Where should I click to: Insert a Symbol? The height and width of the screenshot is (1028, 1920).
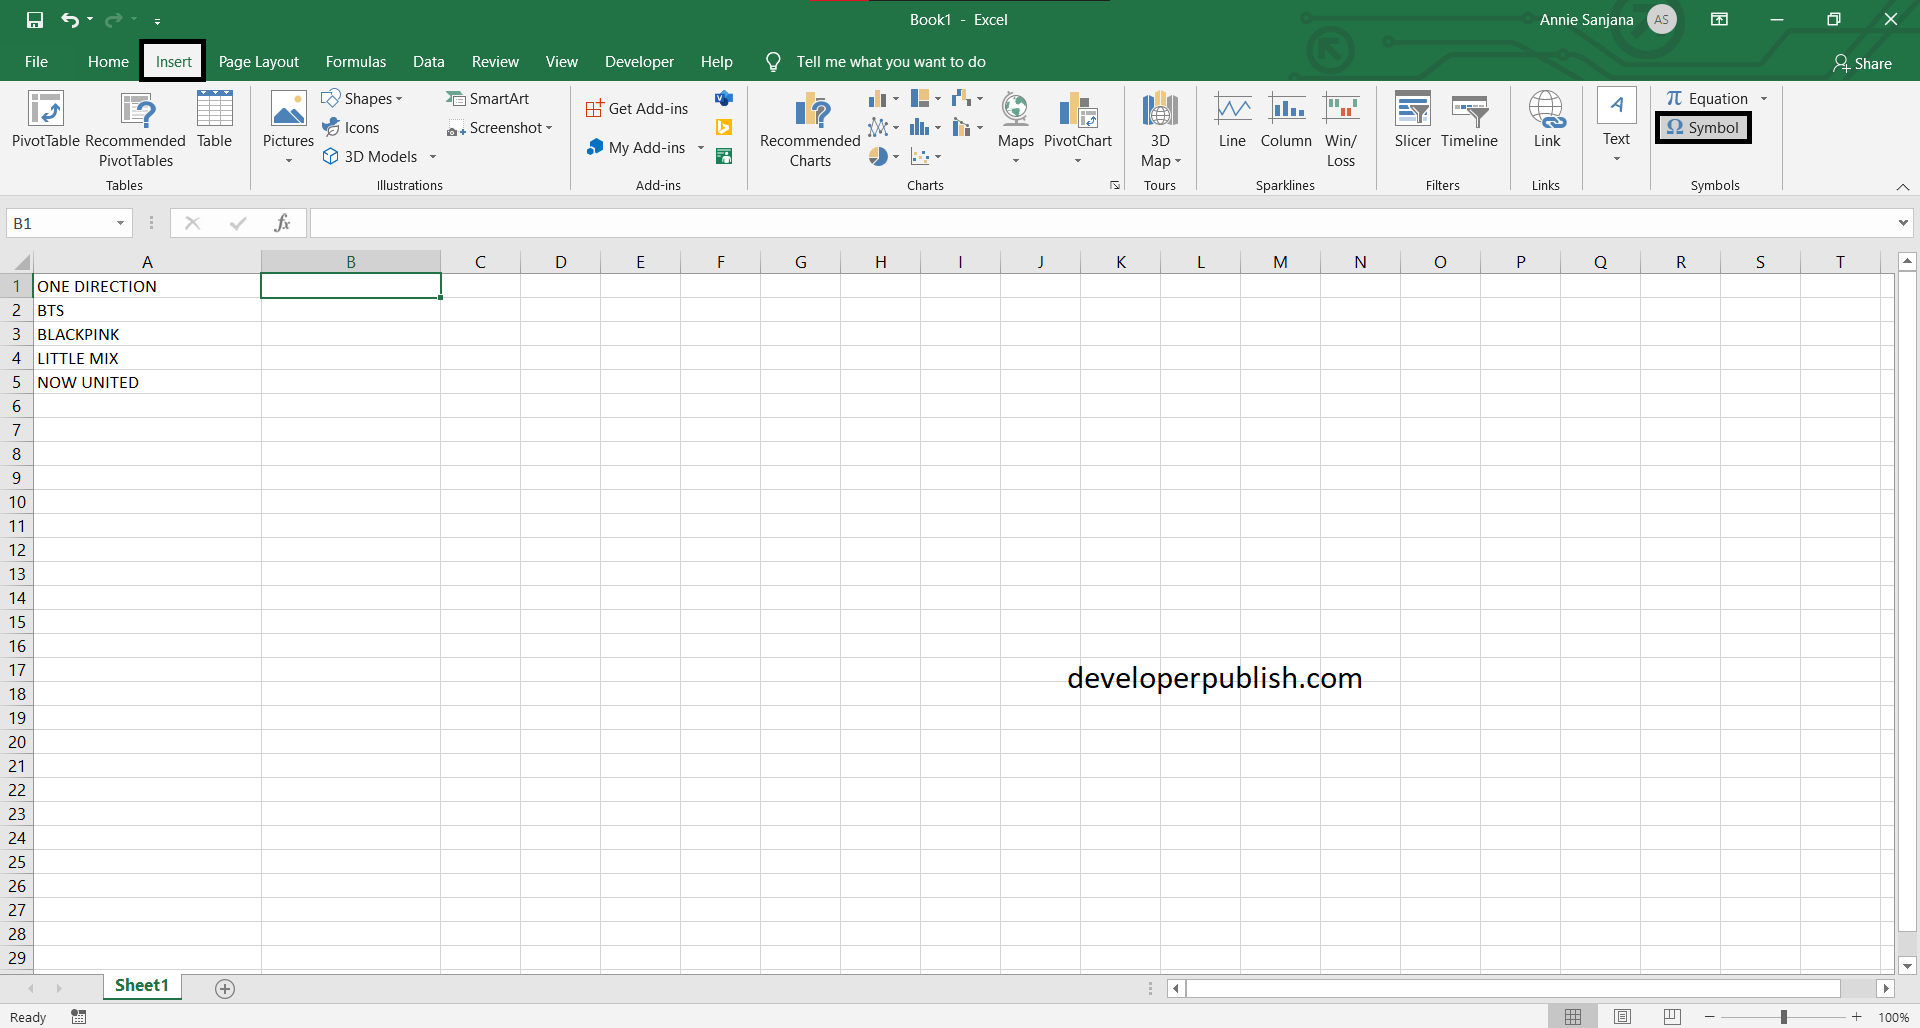pos(1702,127)
